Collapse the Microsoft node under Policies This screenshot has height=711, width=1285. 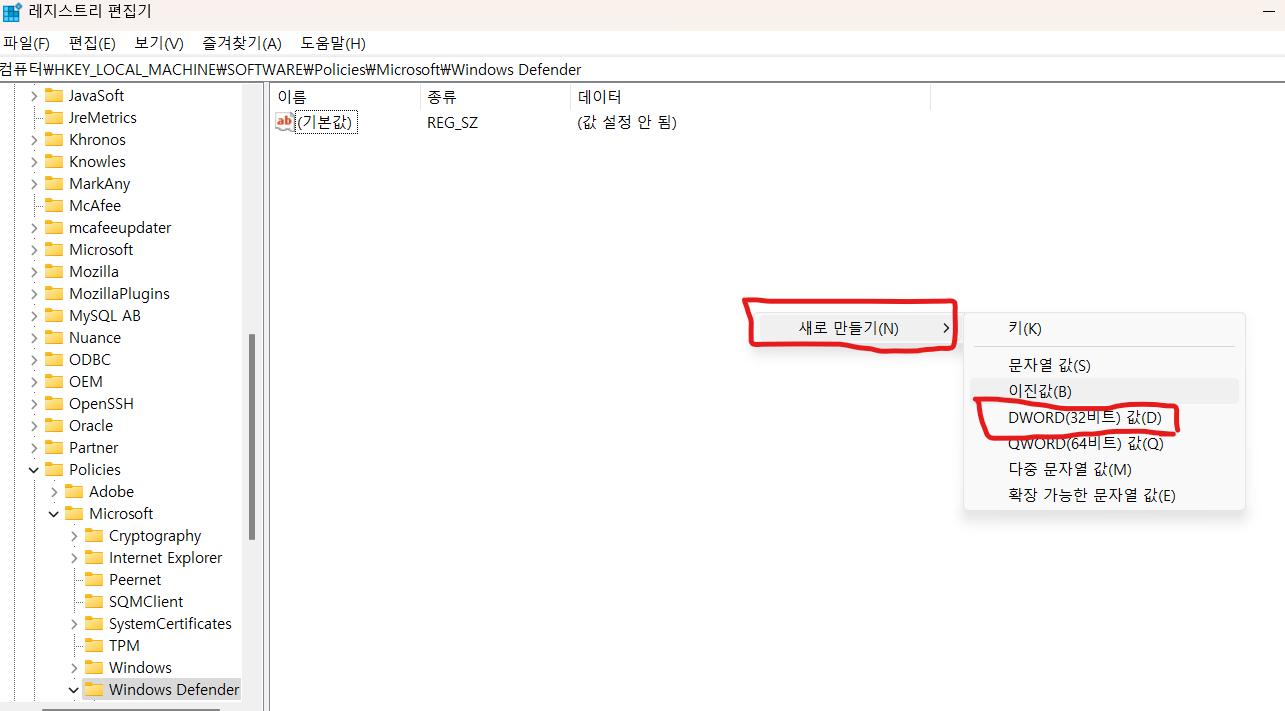[x=54, y=514]
